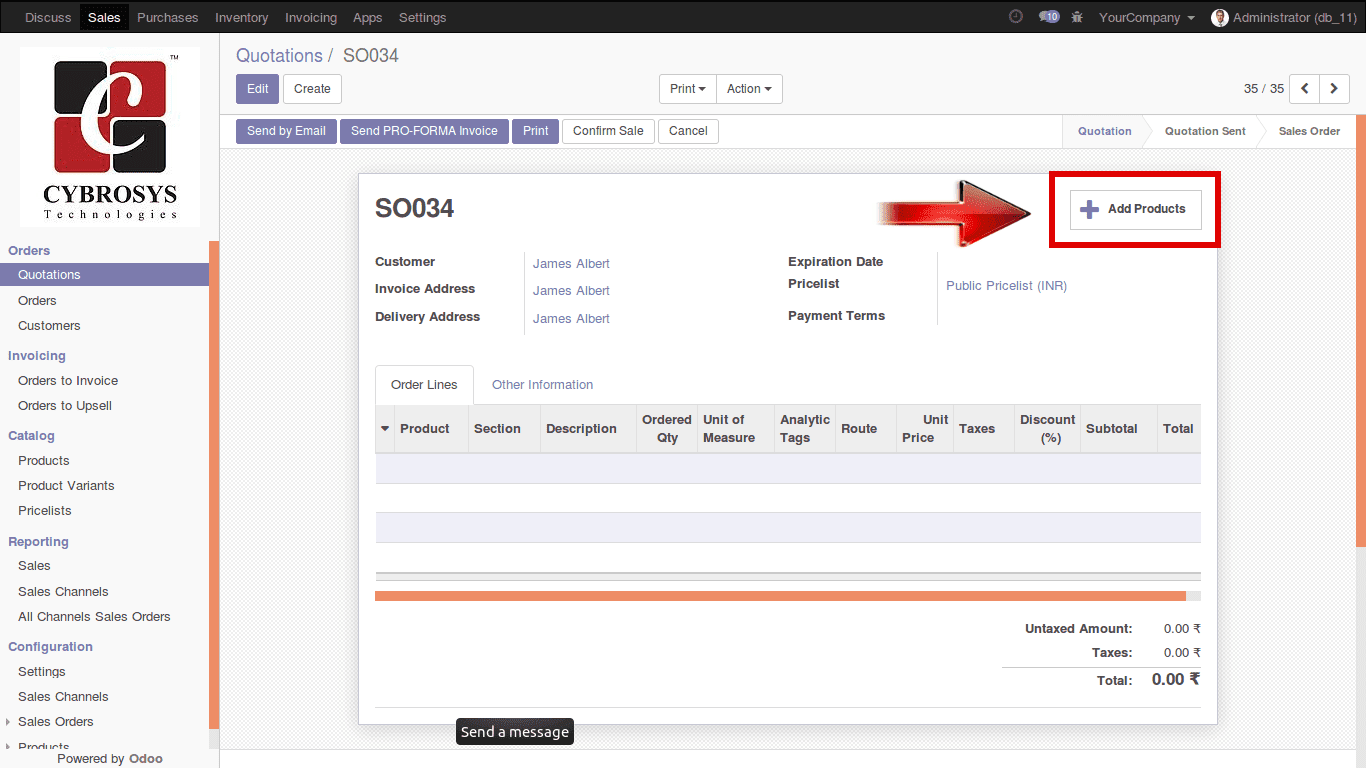Open All Channels Sales Orders
Screen dimensions: 1366x768
tap(94, 617)
